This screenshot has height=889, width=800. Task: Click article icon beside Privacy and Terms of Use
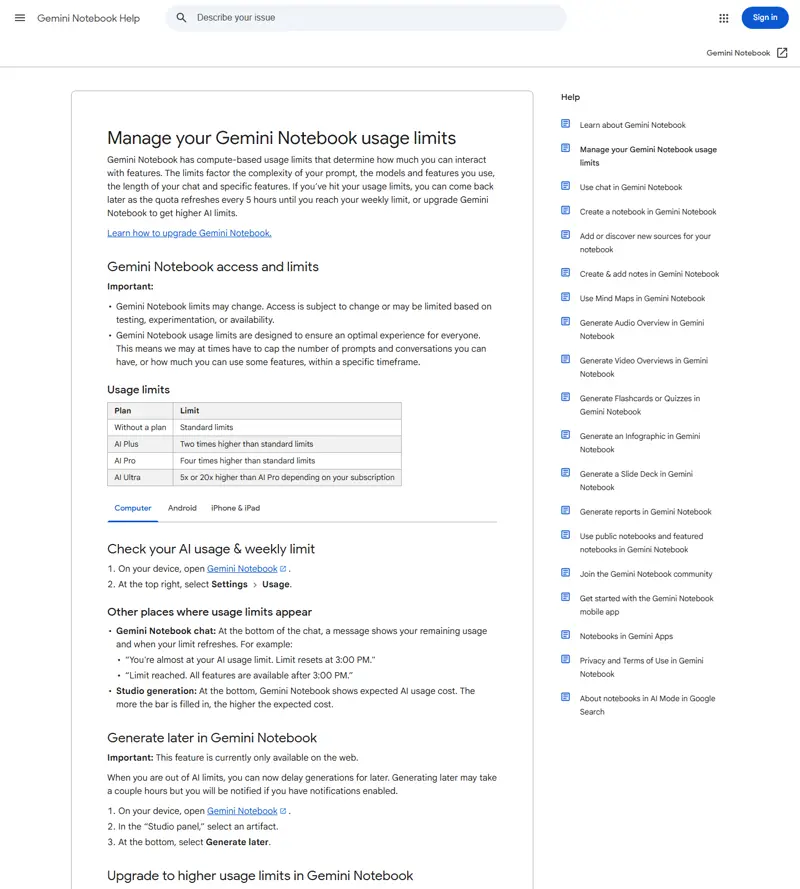[x=565, y=659]
